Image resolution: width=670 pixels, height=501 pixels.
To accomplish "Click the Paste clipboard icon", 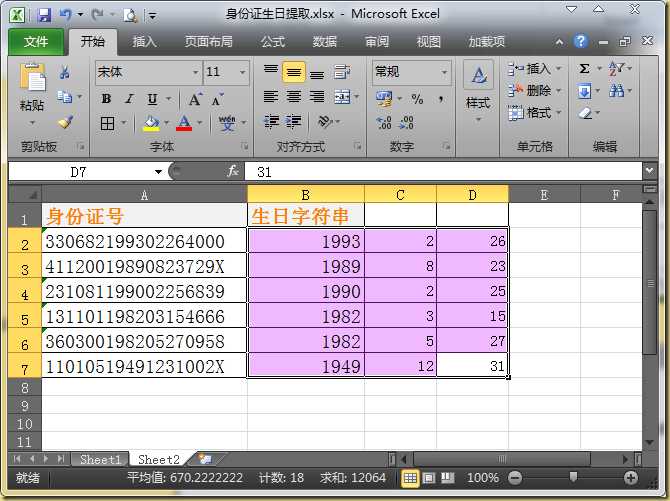I will pos(32,77).
